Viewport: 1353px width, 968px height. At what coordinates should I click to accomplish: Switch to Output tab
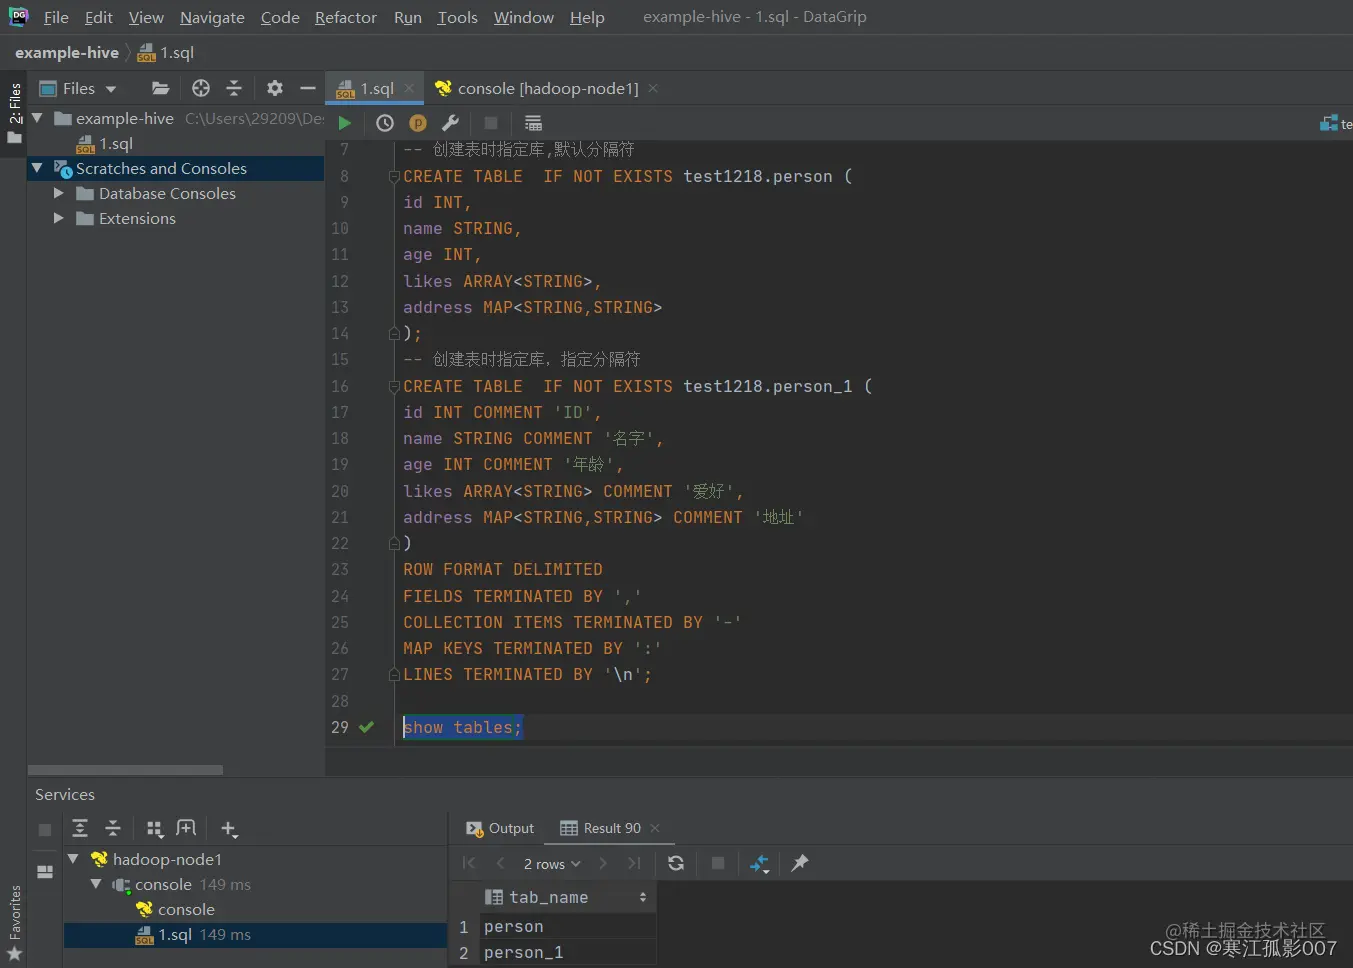(500, 828)
